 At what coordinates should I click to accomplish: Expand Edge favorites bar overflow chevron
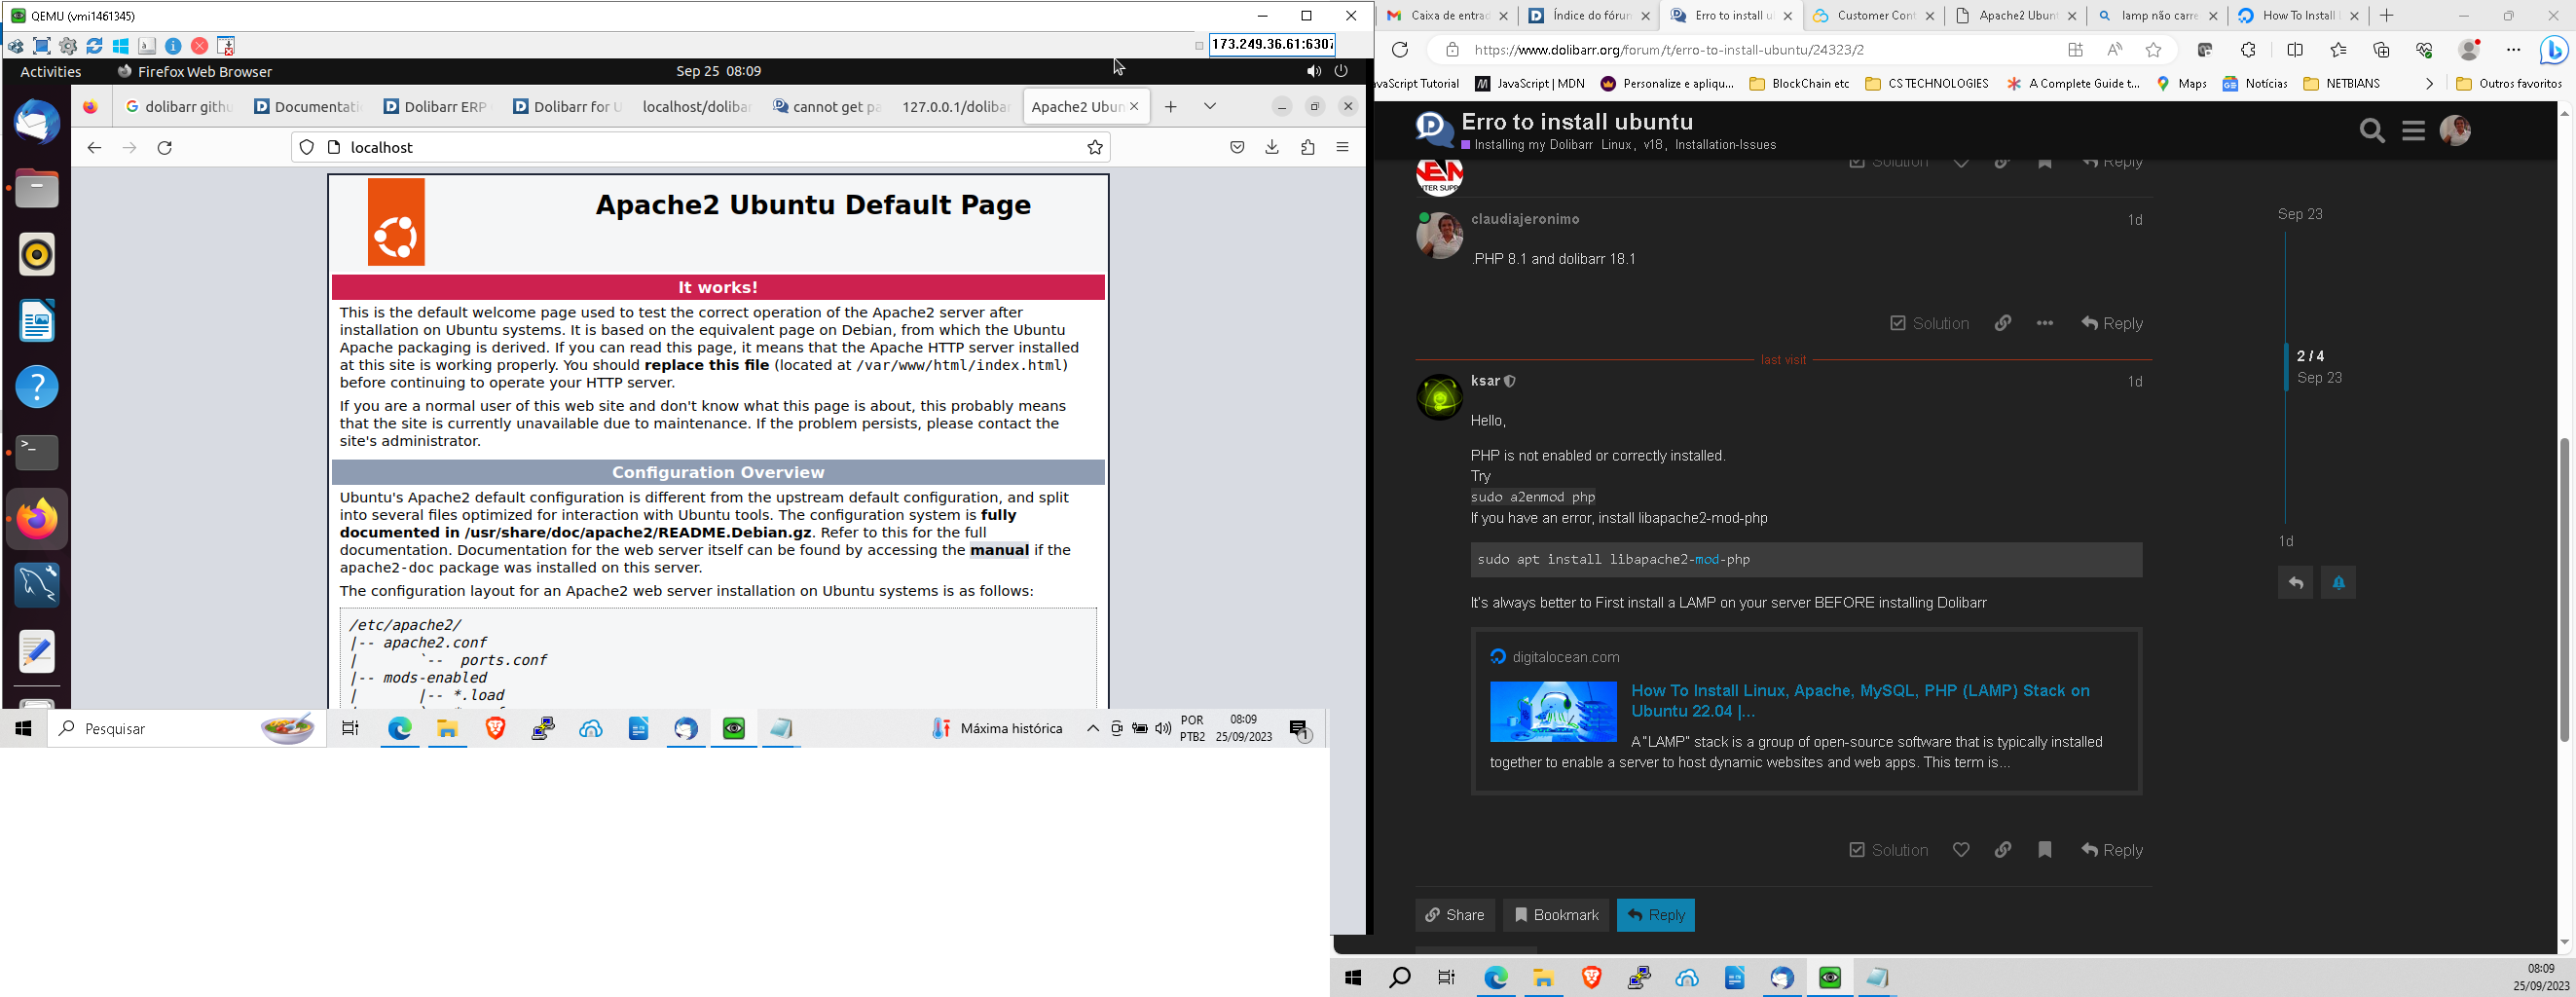pyautogui.click(x=2429, y=84)
